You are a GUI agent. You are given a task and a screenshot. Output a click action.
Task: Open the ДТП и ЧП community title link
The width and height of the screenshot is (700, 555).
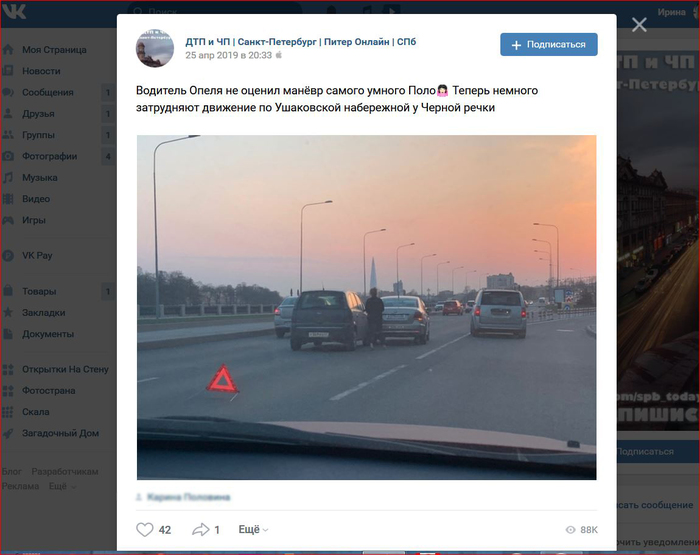pyautogui.click(x=300, y=42)
